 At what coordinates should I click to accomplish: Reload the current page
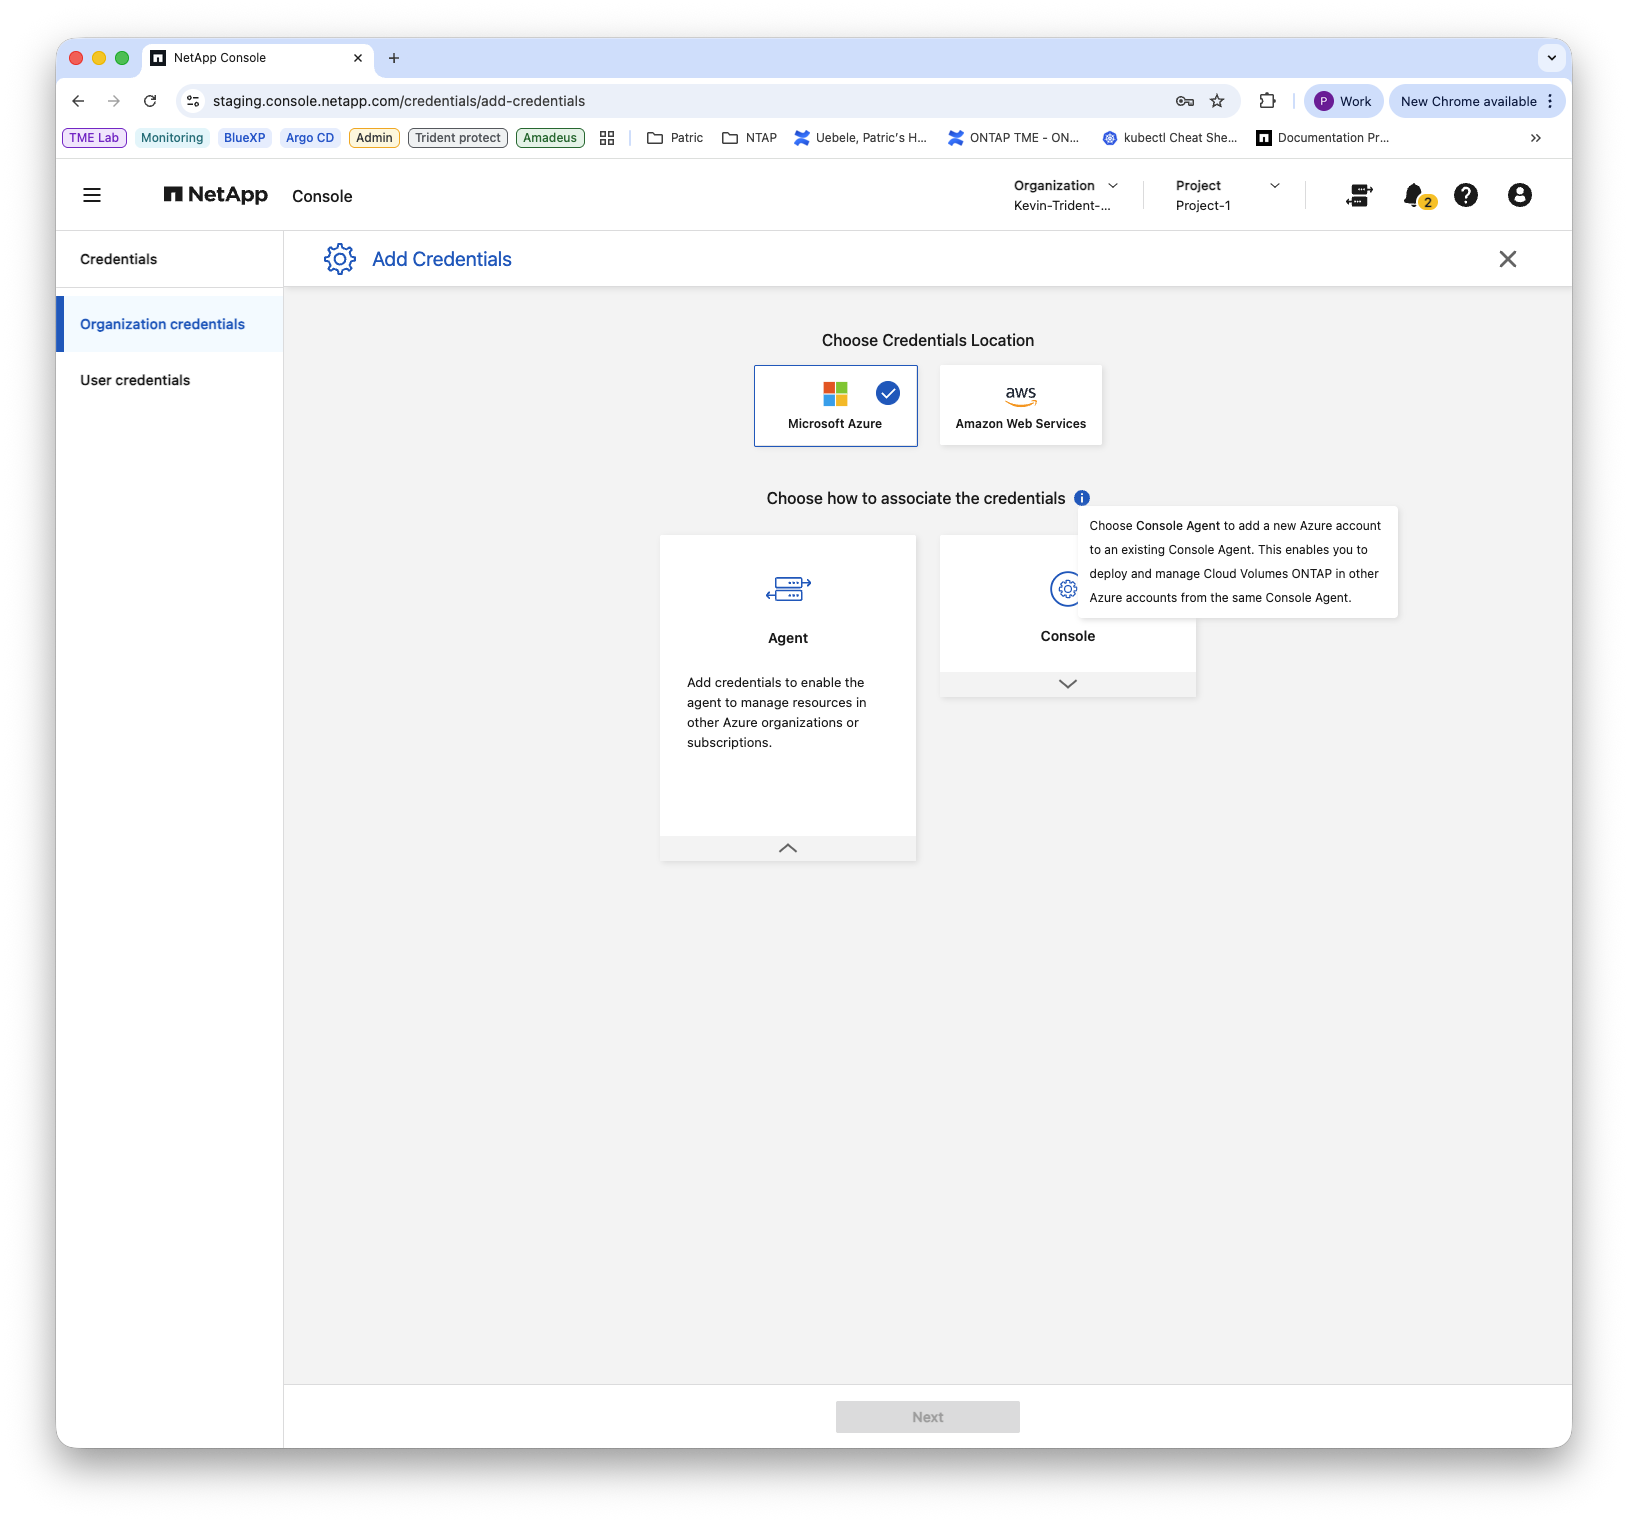pos(150,101)
